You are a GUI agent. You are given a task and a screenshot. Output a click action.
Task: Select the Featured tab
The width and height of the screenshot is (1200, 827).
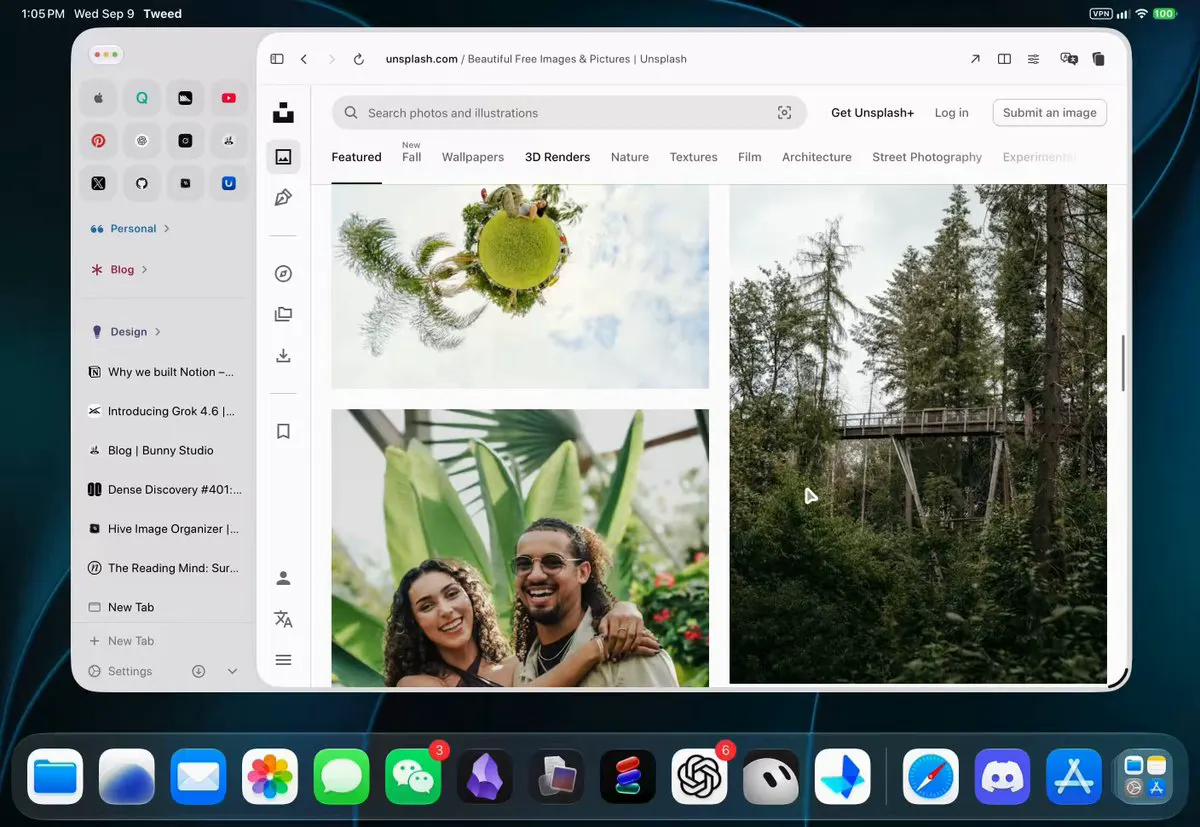[x=356, y=157]
